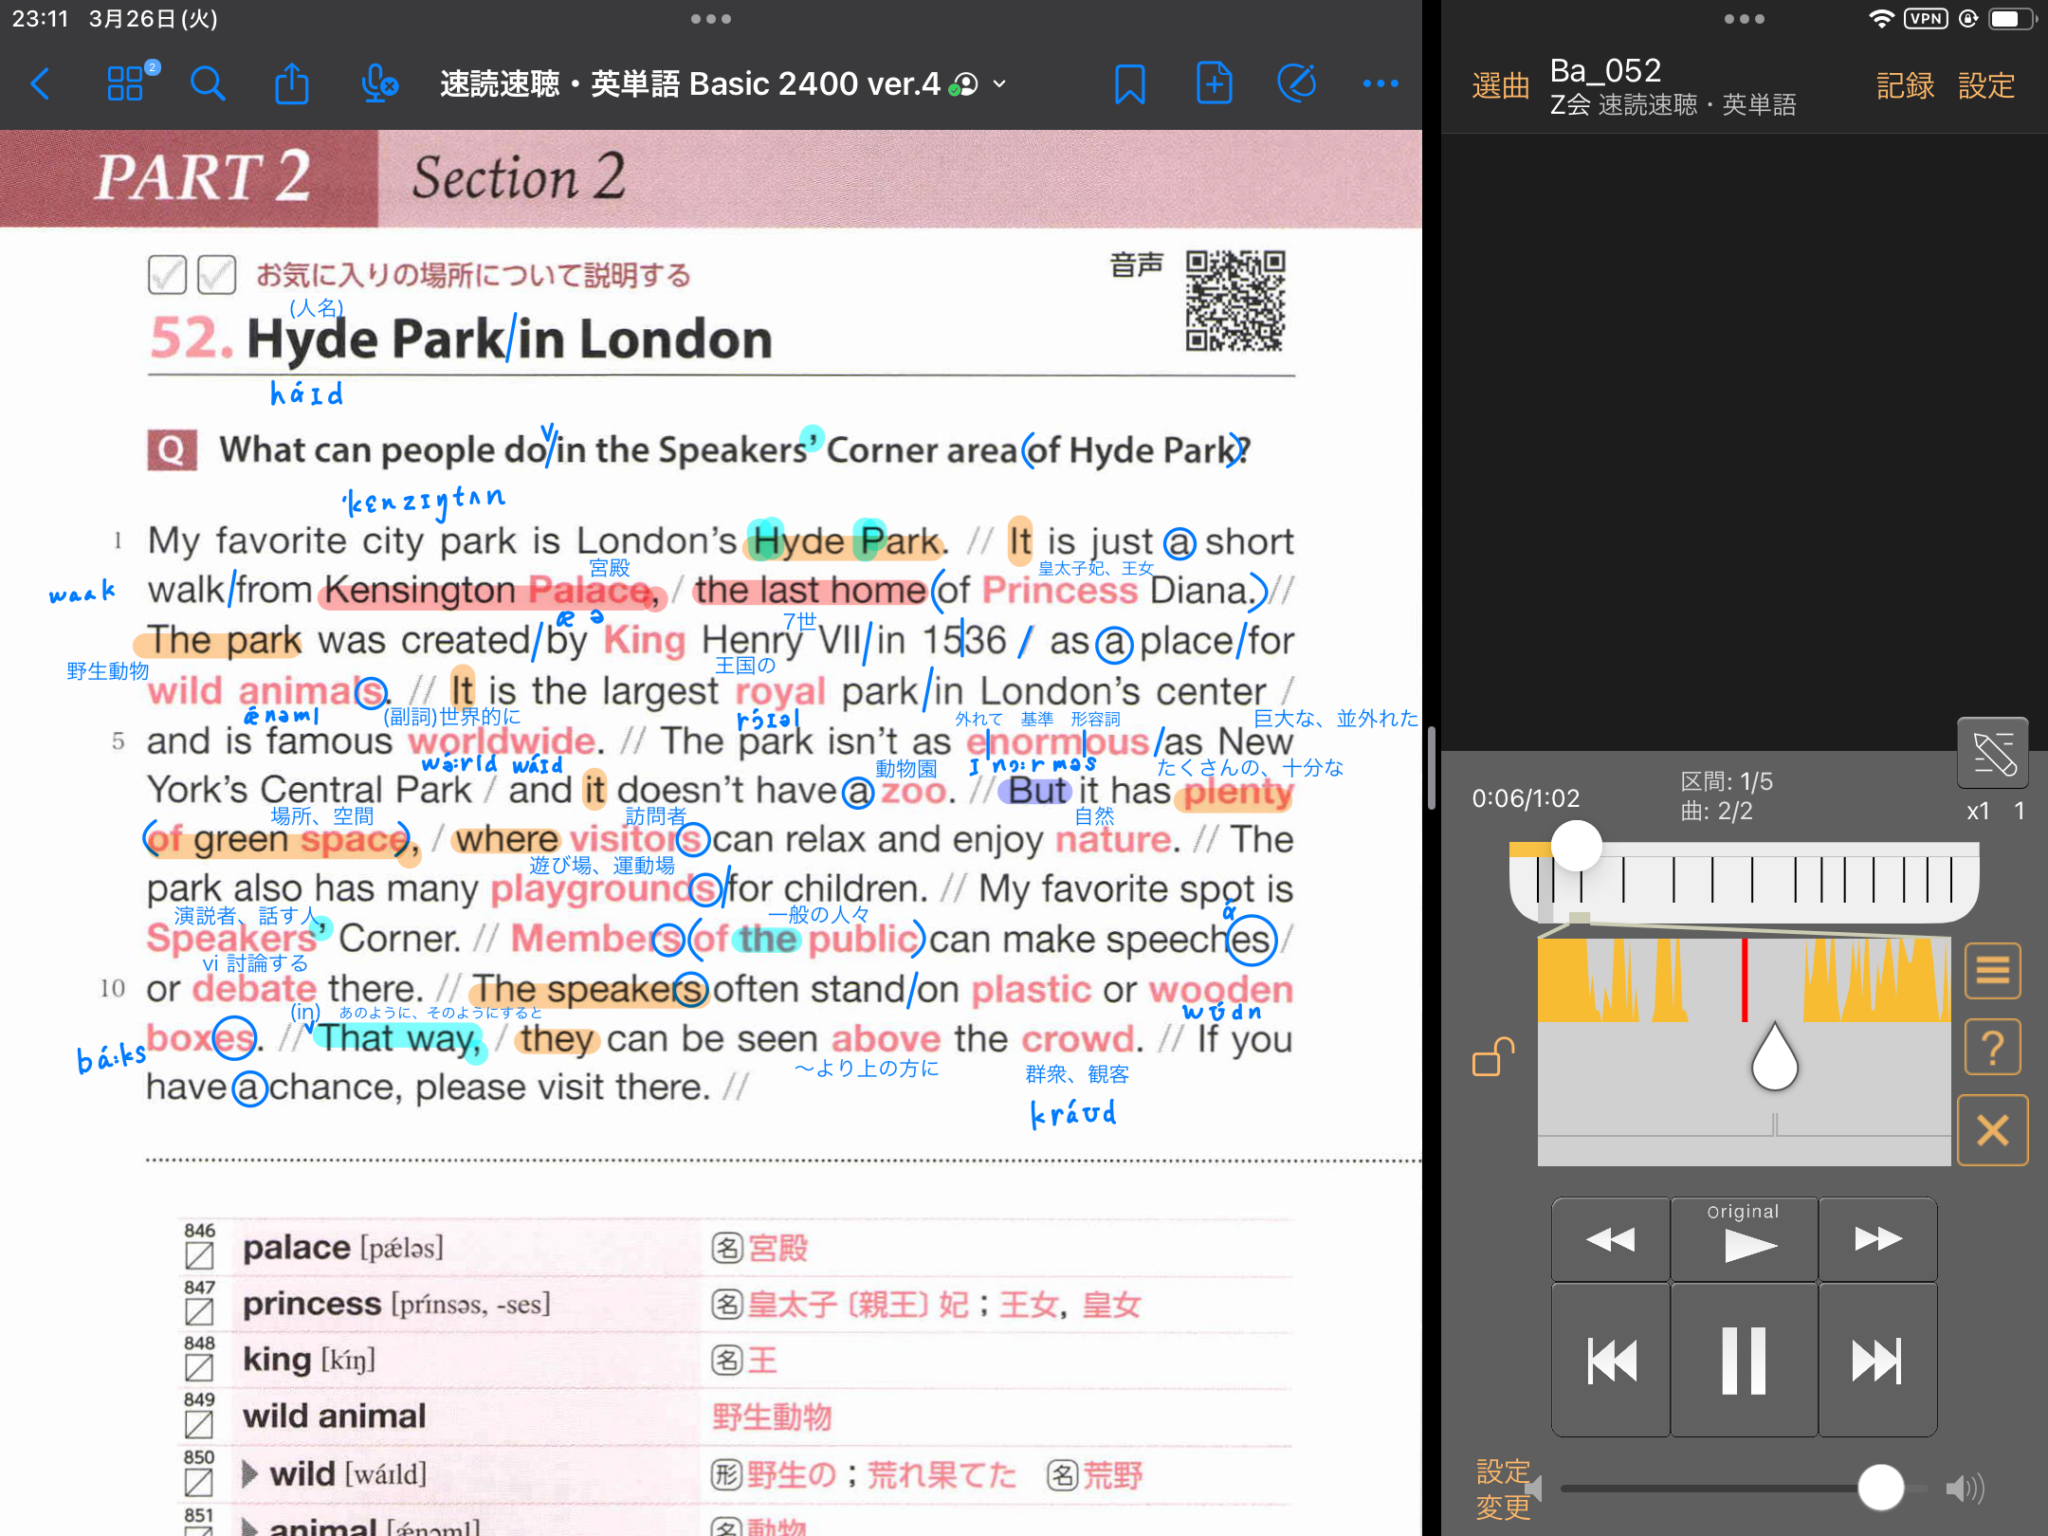Check the first checkbox beside lesson title
The width and height of the screenshot is (2048, 1536).
(x=167, y=274)
